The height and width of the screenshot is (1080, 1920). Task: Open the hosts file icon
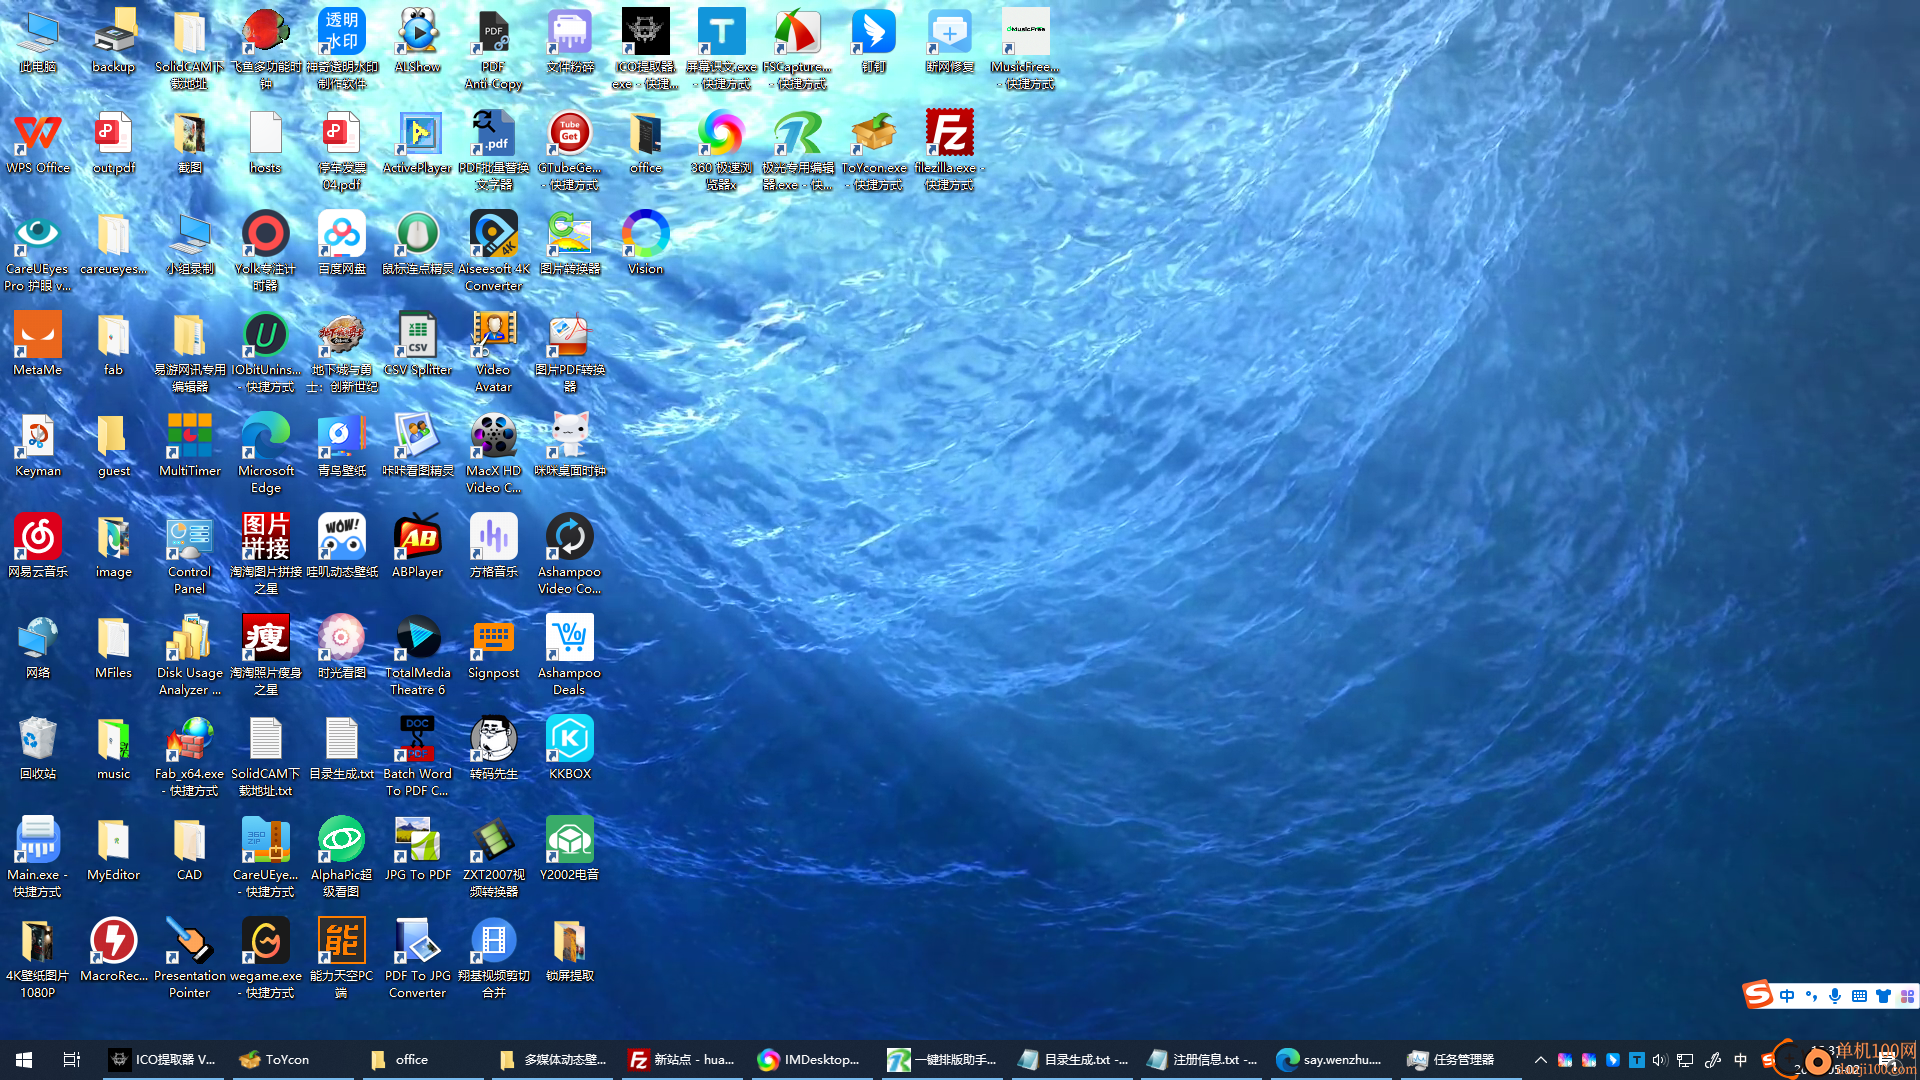coord(266,143)
